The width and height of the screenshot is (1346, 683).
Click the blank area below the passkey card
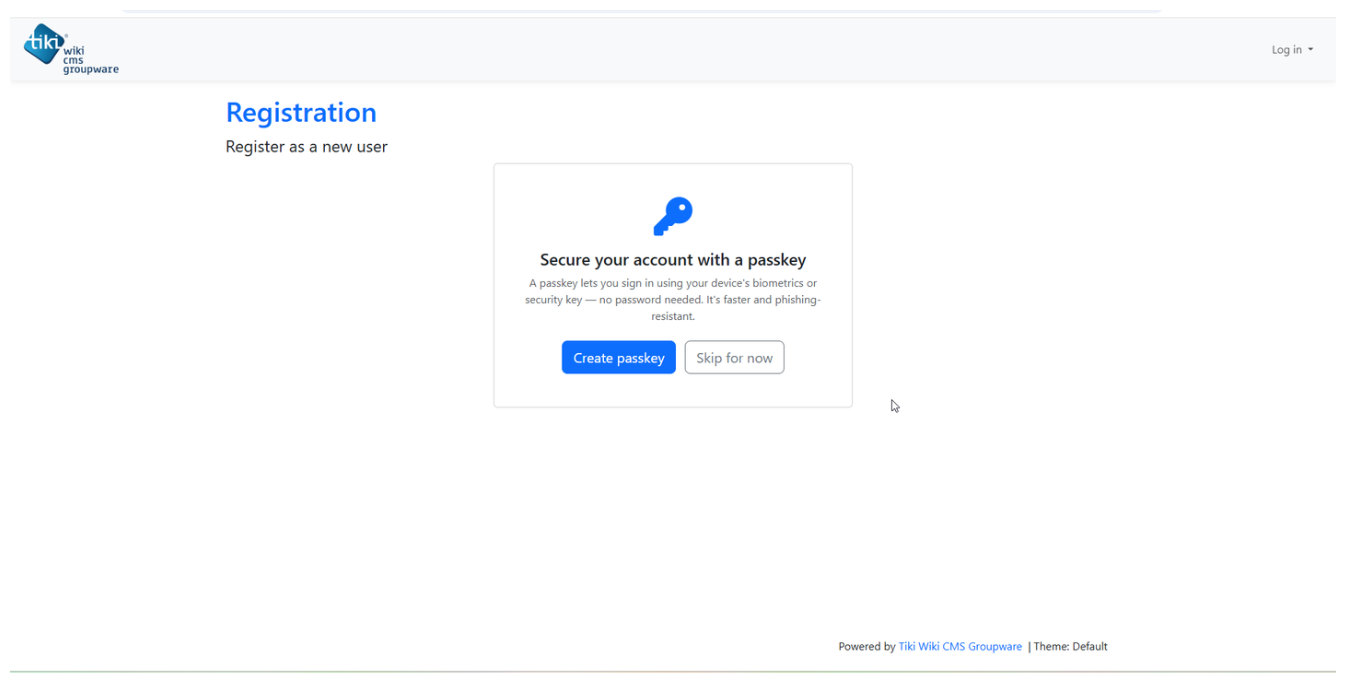673,510
